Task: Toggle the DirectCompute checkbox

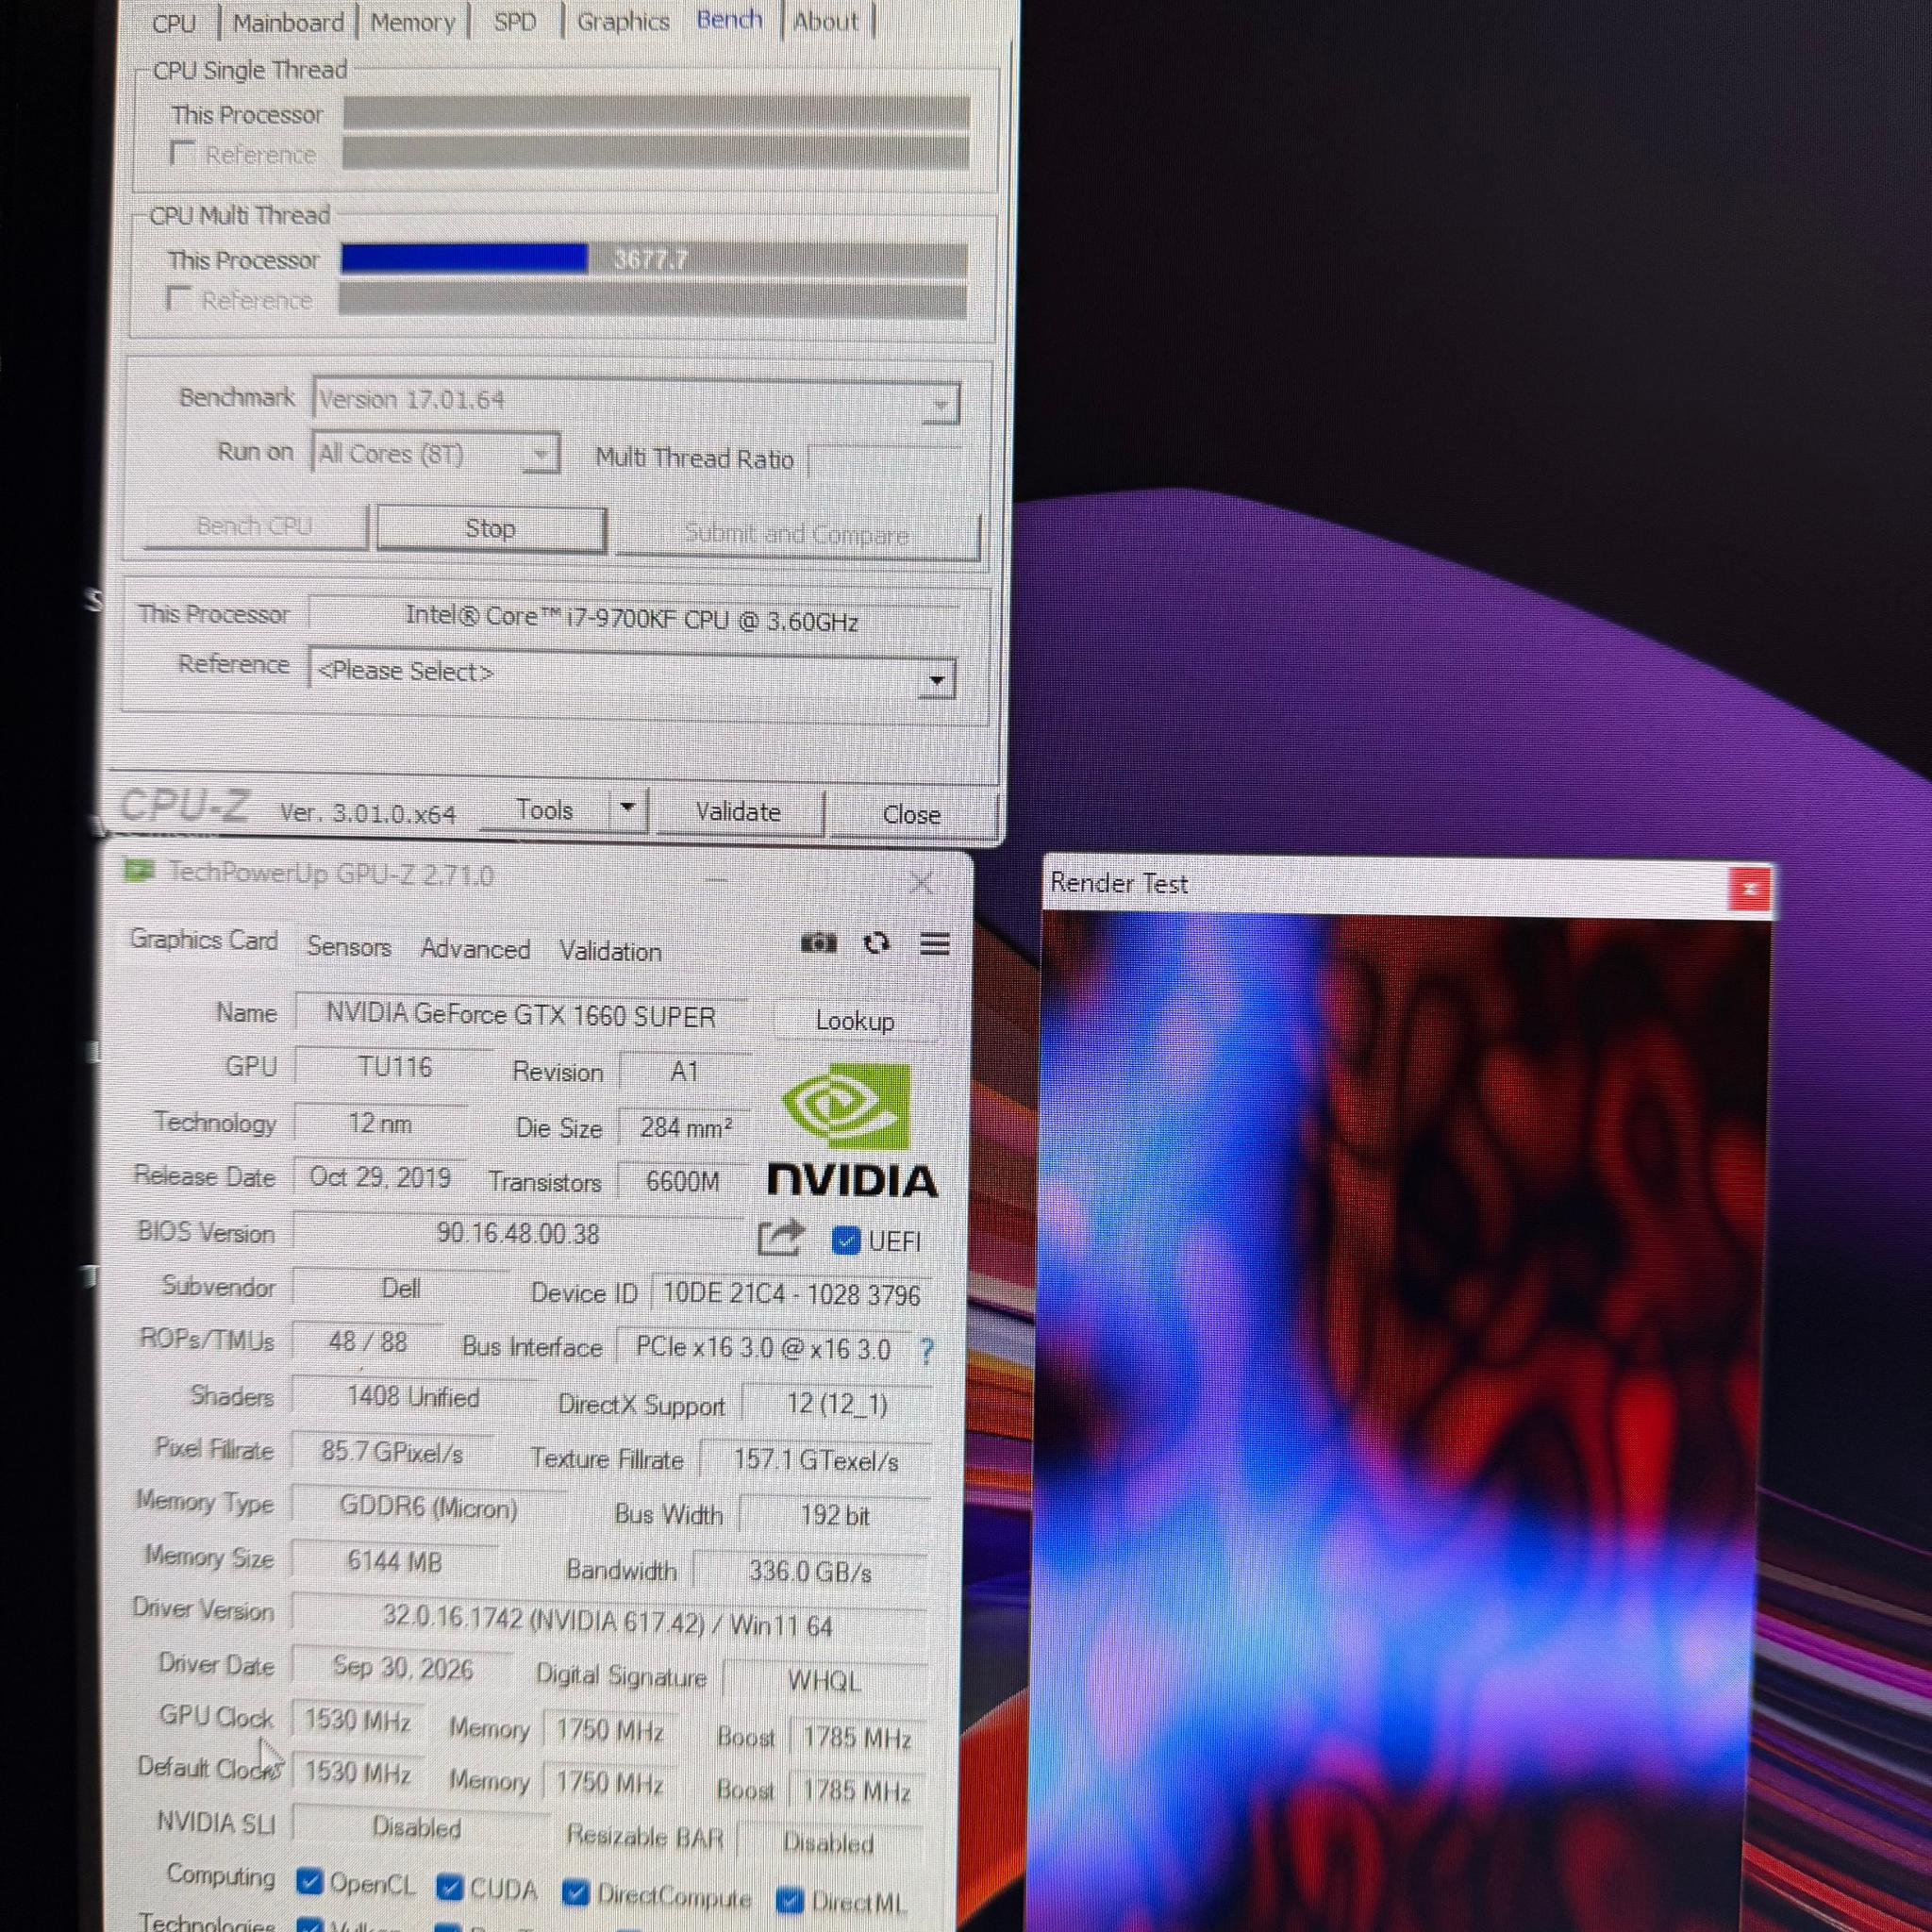Action: [x=575, y=1893]
